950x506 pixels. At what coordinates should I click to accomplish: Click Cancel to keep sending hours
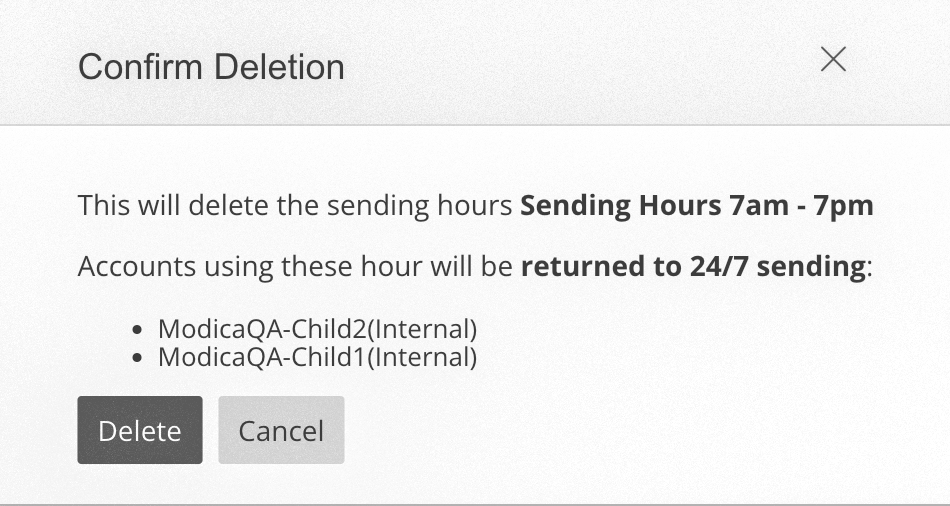(x=281, y=430)
